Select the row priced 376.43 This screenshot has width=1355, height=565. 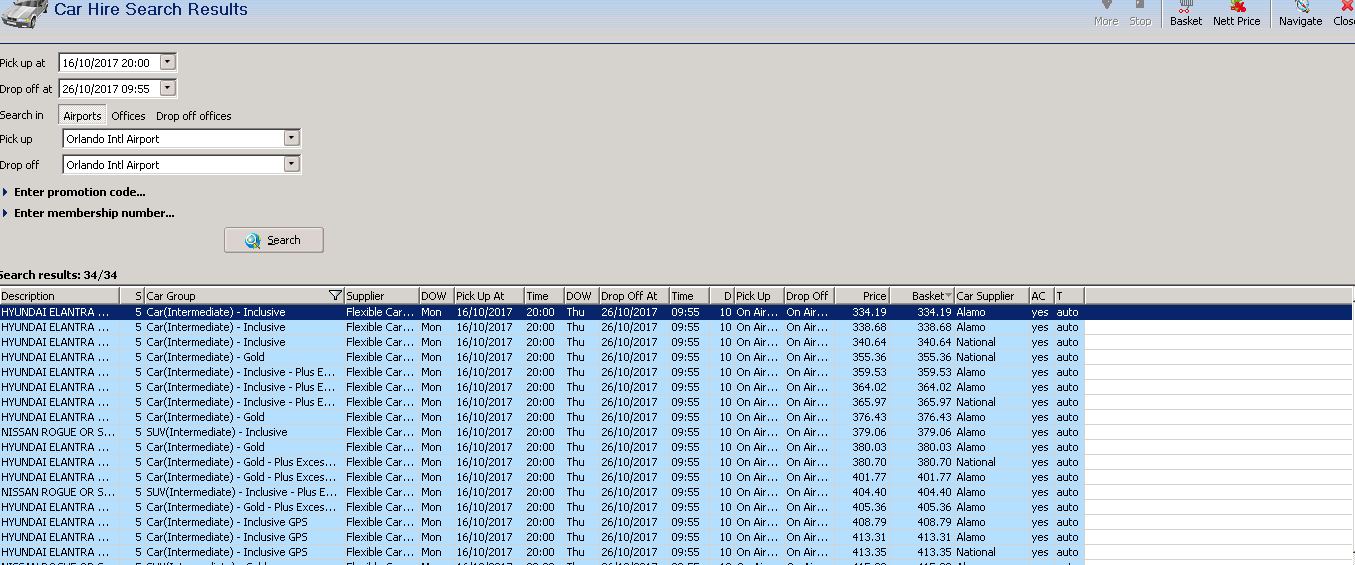point(542,417)
